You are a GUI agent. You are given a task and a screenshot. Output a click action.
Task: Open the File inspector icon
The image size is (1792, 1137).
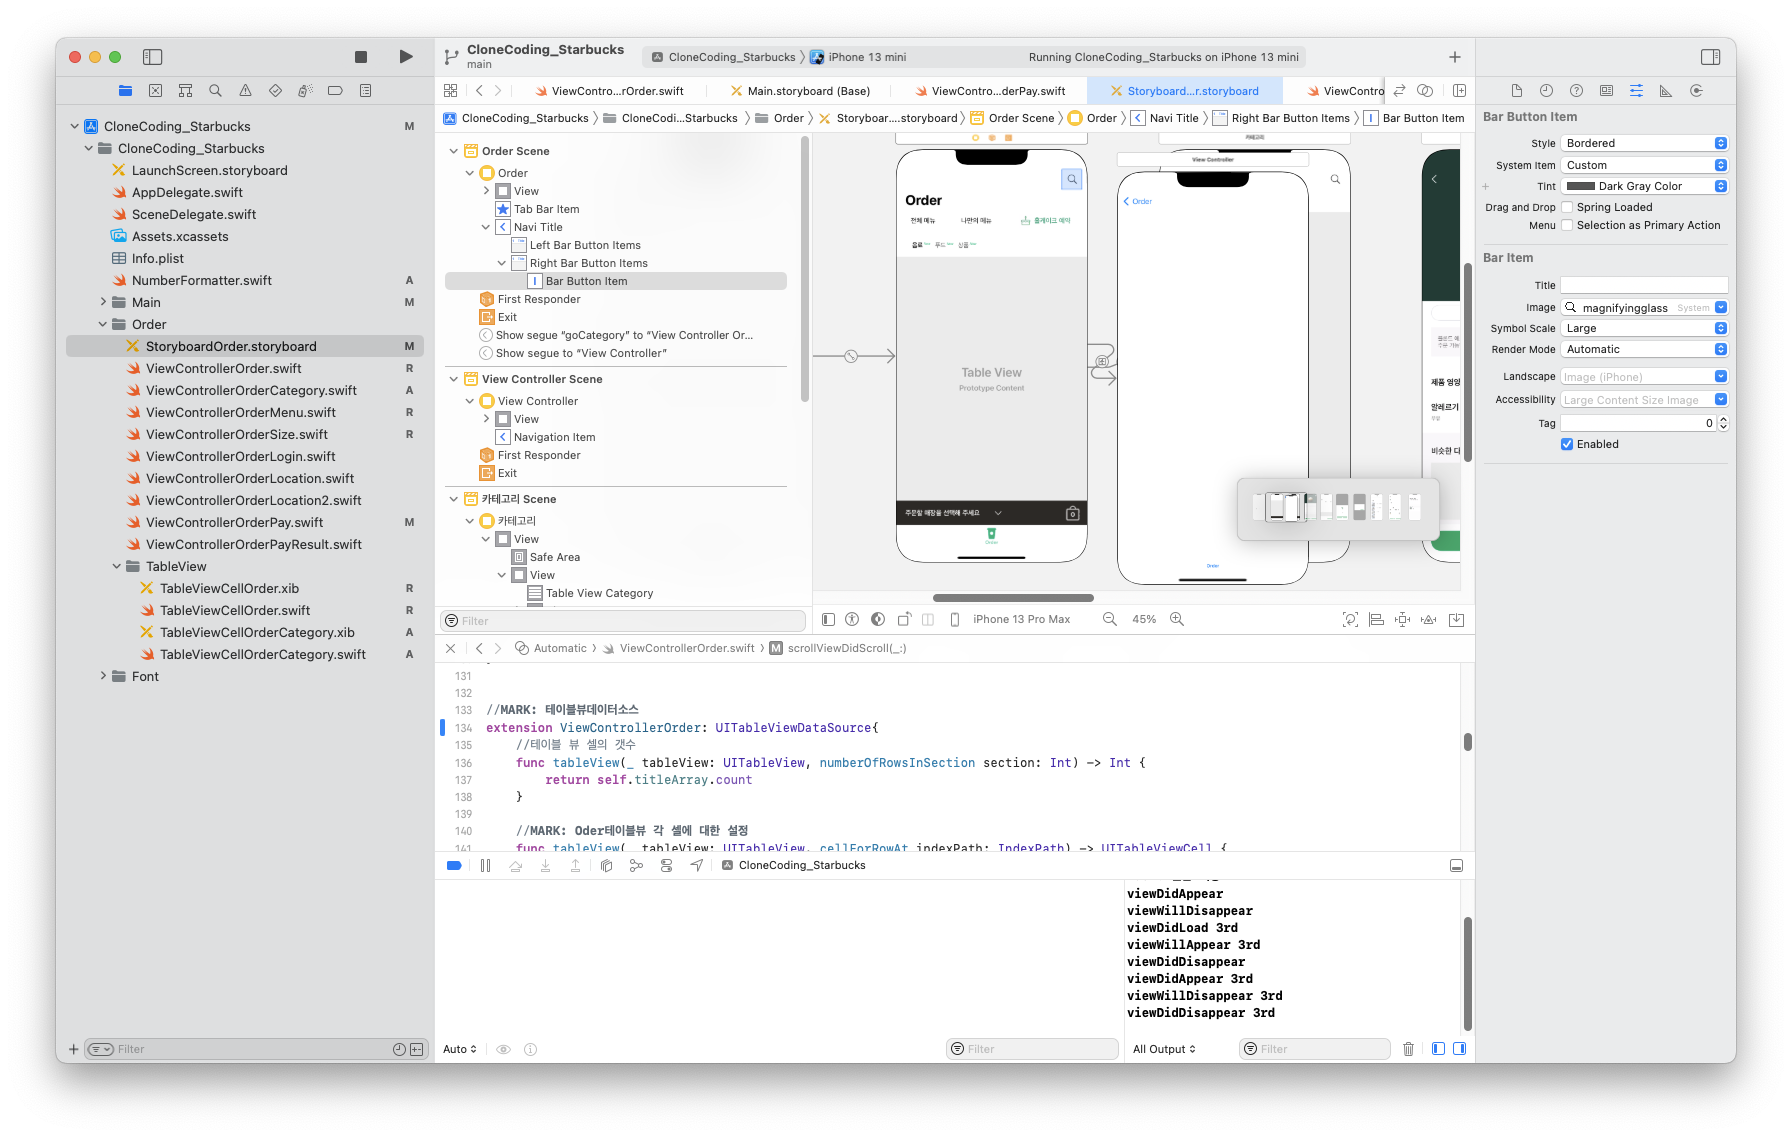point(1516,91)
